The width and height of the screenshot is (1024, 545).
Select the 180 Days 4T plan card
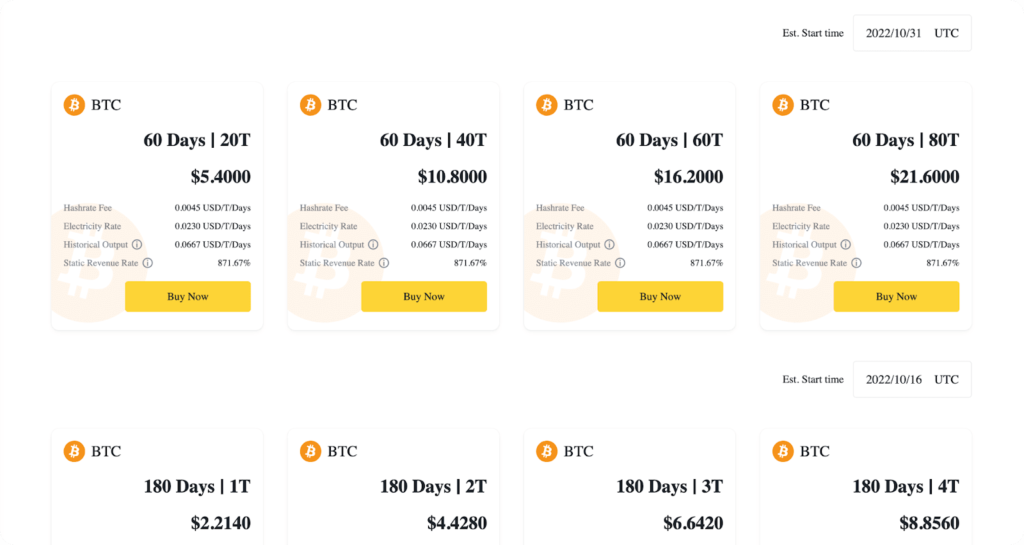pyautogui.click(x=865, y=487)
